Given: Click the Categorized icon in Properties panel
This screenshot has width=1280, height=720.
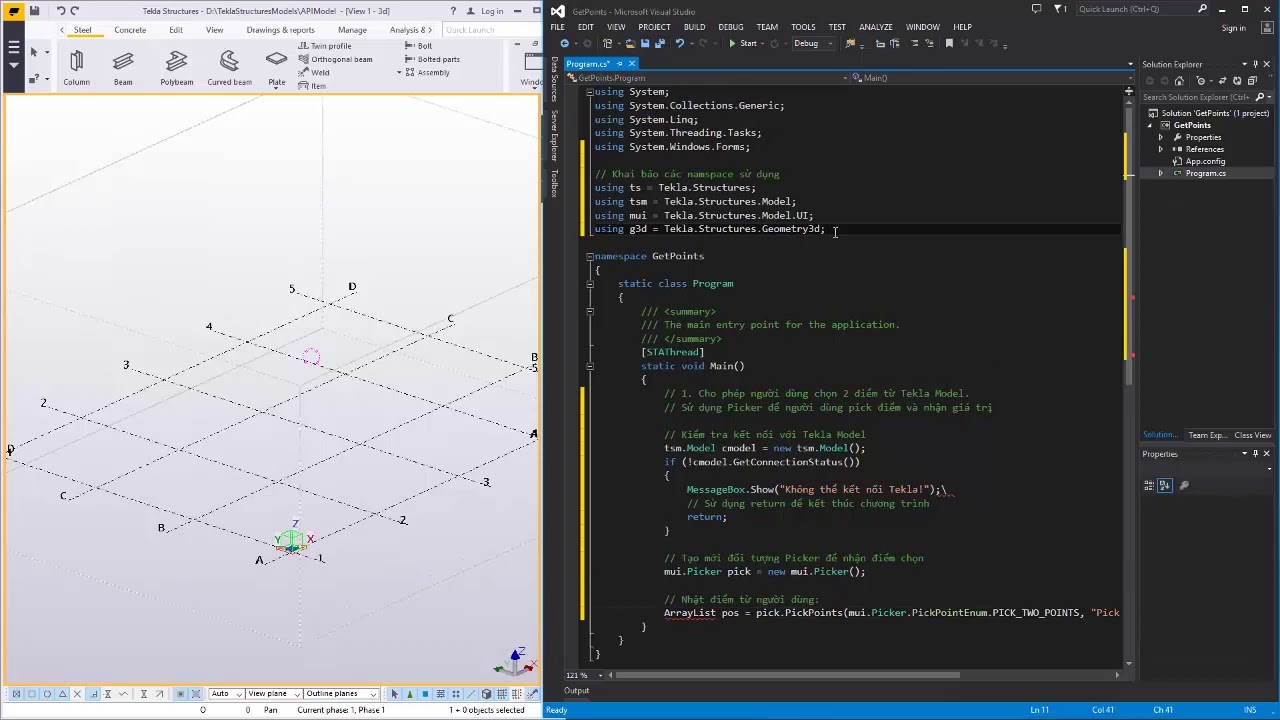Looking at the screenshot, I should pyautogui.click(x=1150, y=485).
